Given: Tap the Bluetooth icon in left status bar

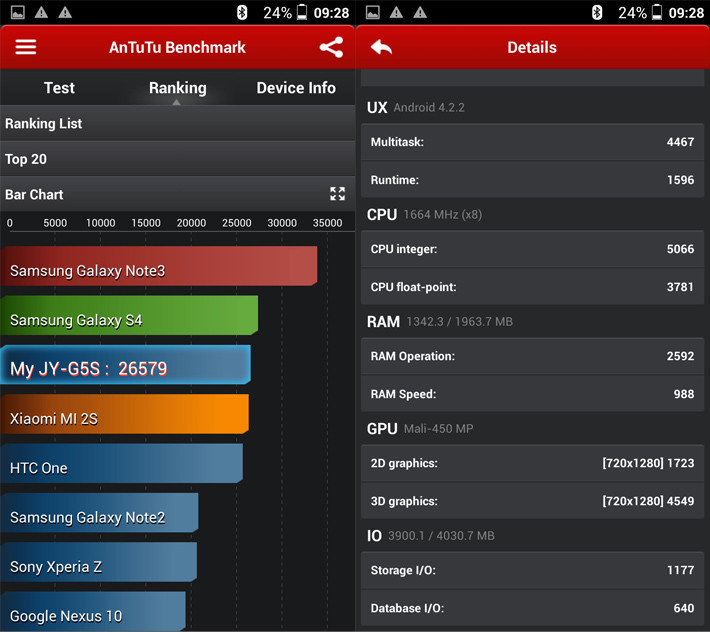Looking at the screenshot, I should tap(242, 12).
